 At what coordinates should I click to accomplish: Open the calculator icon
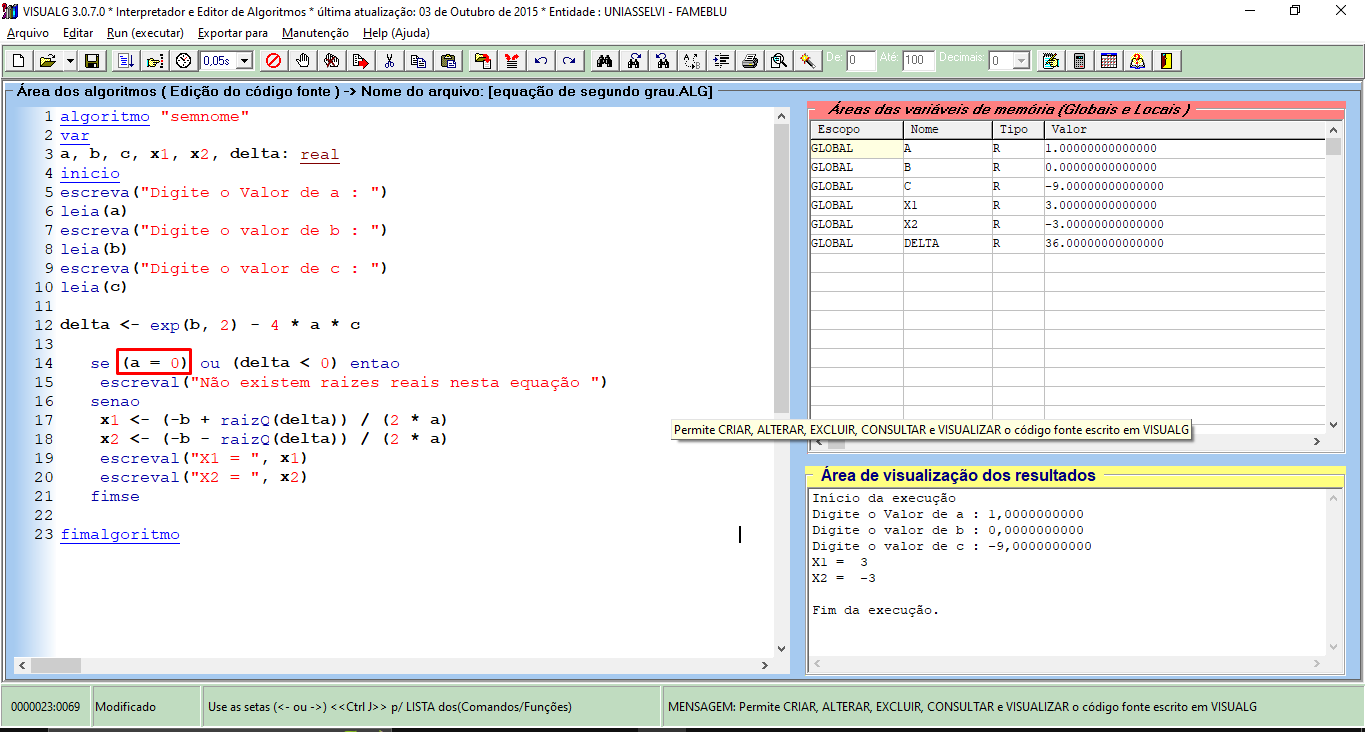tap(1079, 61)
